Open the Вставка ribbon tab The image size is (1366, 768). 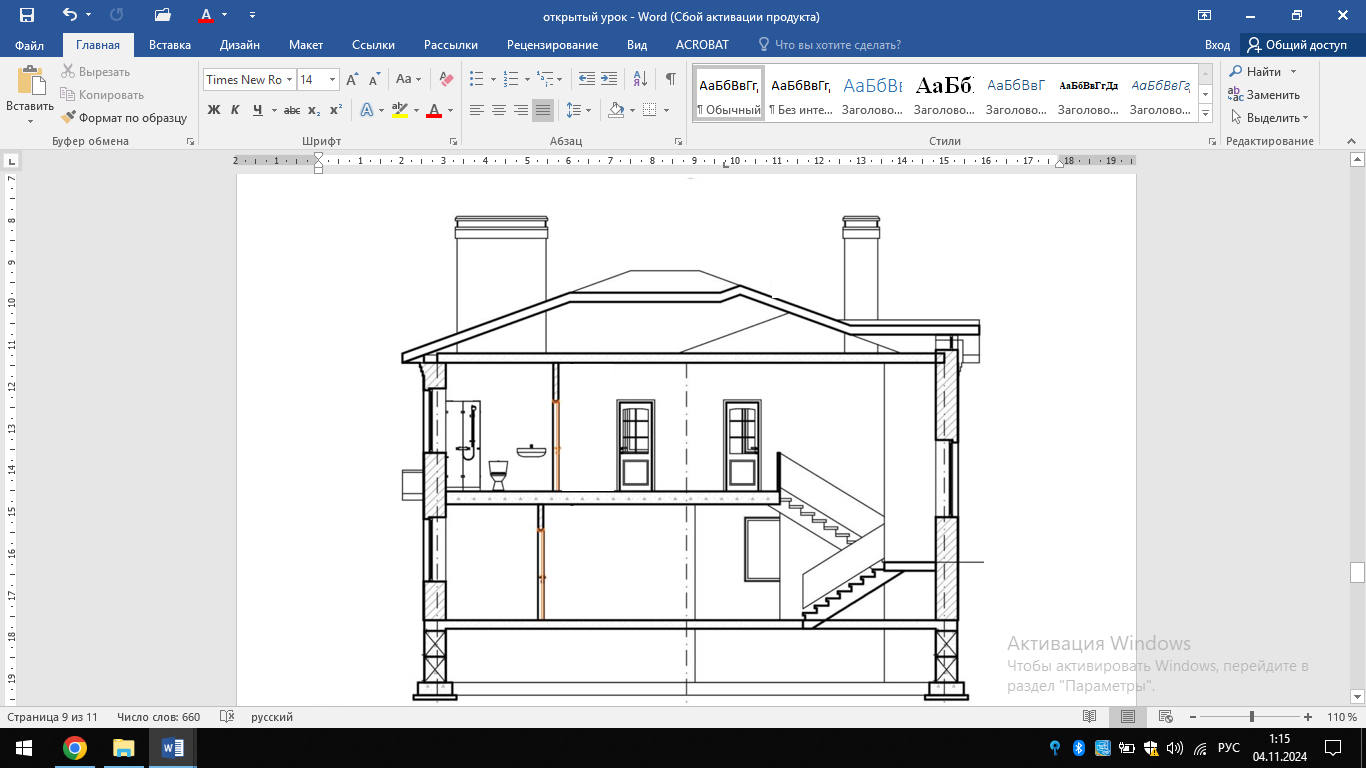pyautogui.click(x=169, y=45)
